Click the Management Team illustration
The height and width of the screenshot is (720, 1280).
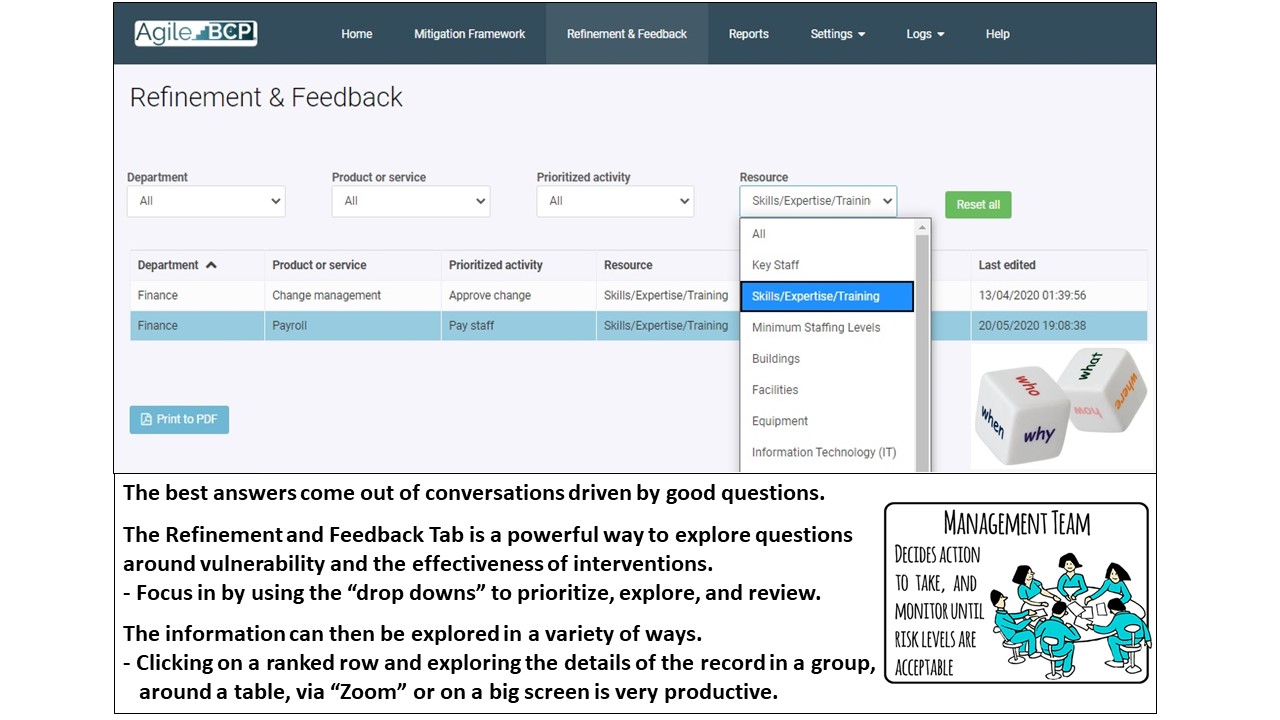pyautogui.click(x=1016, y=593)
